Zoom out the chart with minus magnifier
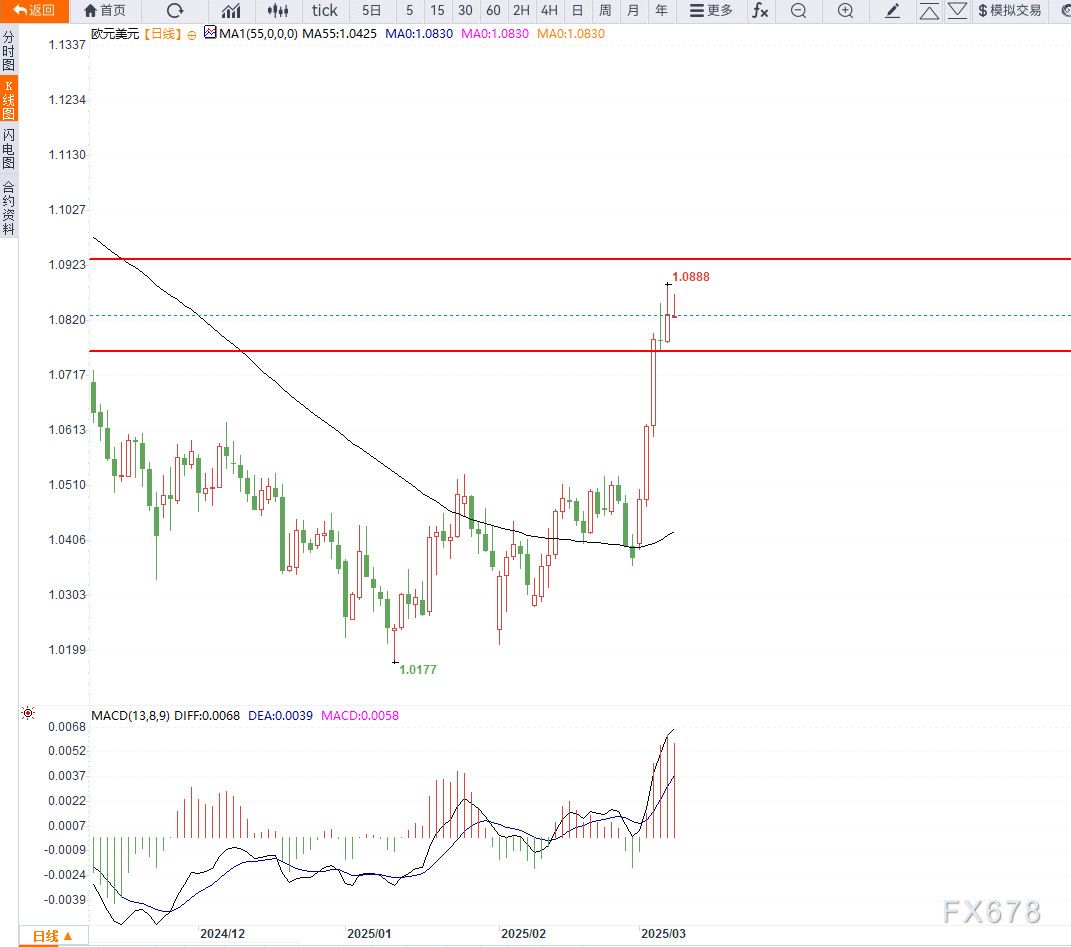 [x=798, y=10]
